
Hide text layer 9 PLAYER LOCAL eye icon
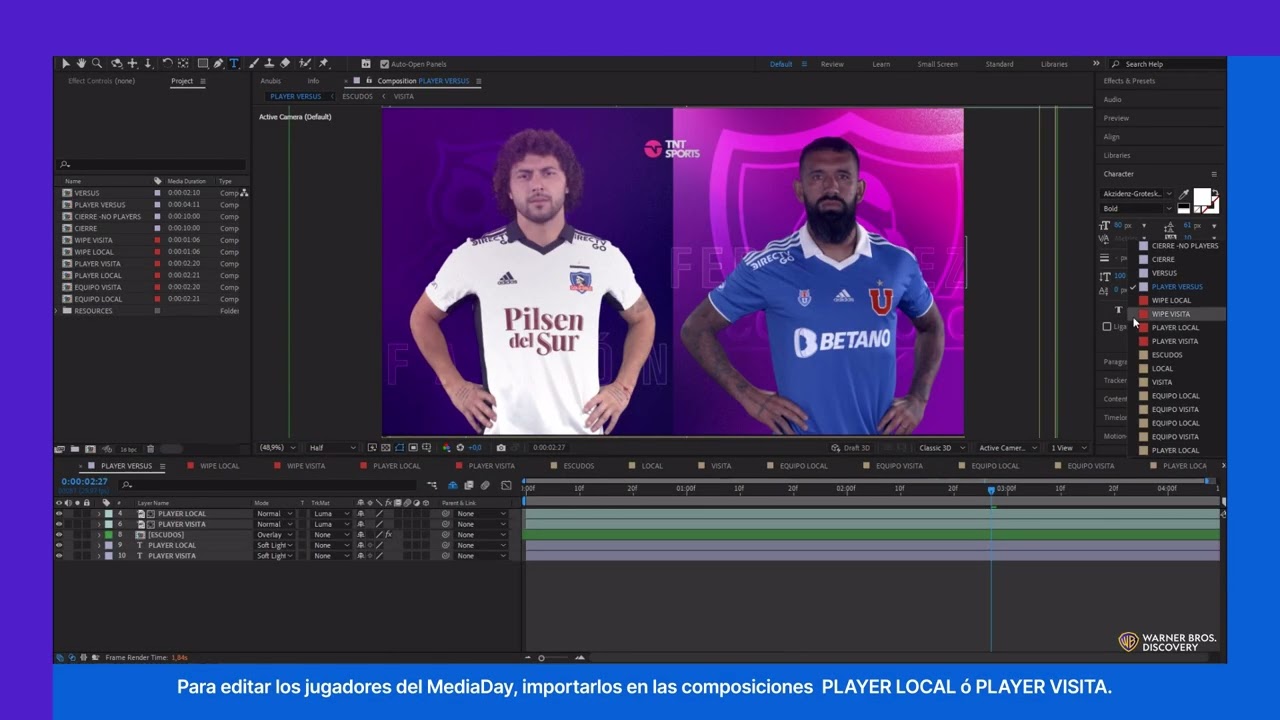(59, 545)
